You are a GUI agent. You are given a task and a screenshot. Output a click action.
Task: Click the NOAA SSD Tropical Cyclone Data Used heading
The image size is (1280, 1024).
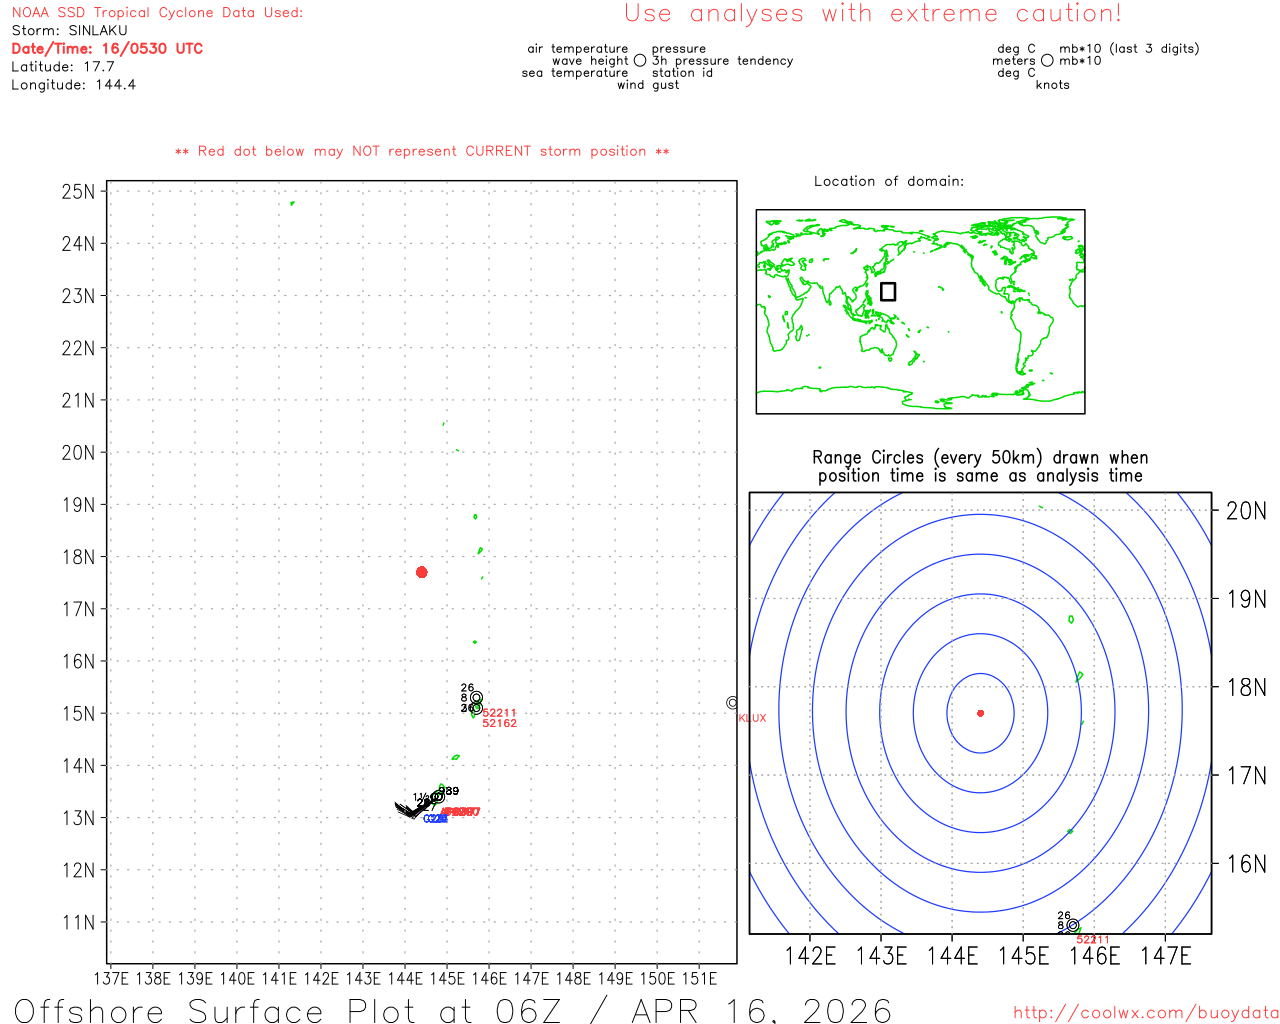click(x=157, y=13)
